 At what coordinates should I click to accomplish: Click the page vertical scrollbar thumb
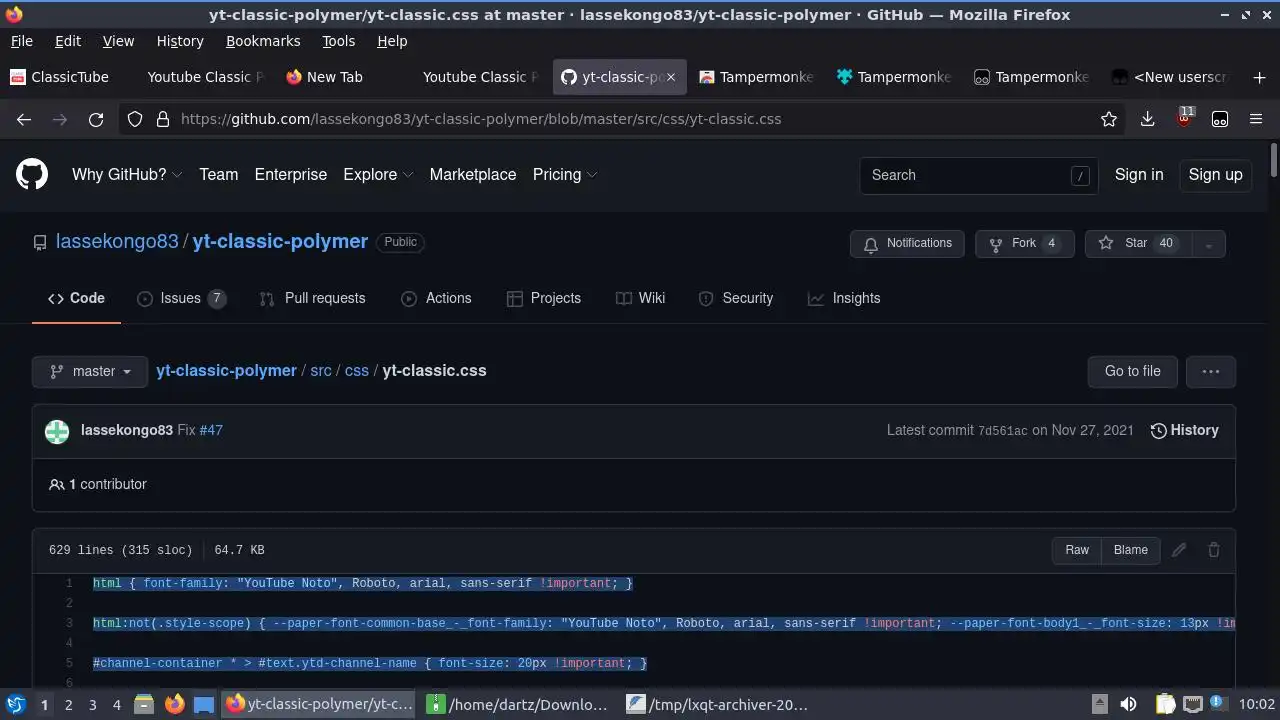coord(1273,160)
